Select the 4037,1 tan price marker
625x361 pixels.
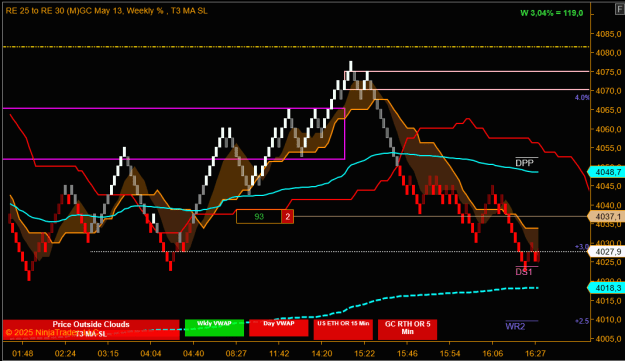coord(606,216)
